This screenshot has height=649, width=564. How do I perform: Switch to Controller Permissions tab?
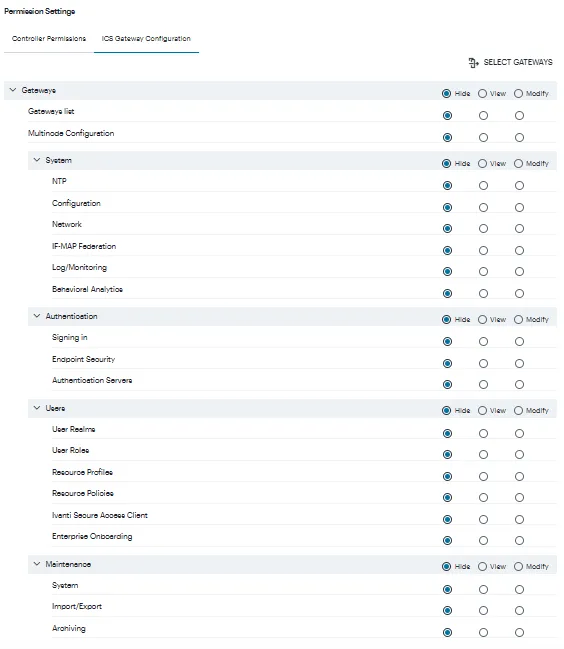(x=49, y=38)
